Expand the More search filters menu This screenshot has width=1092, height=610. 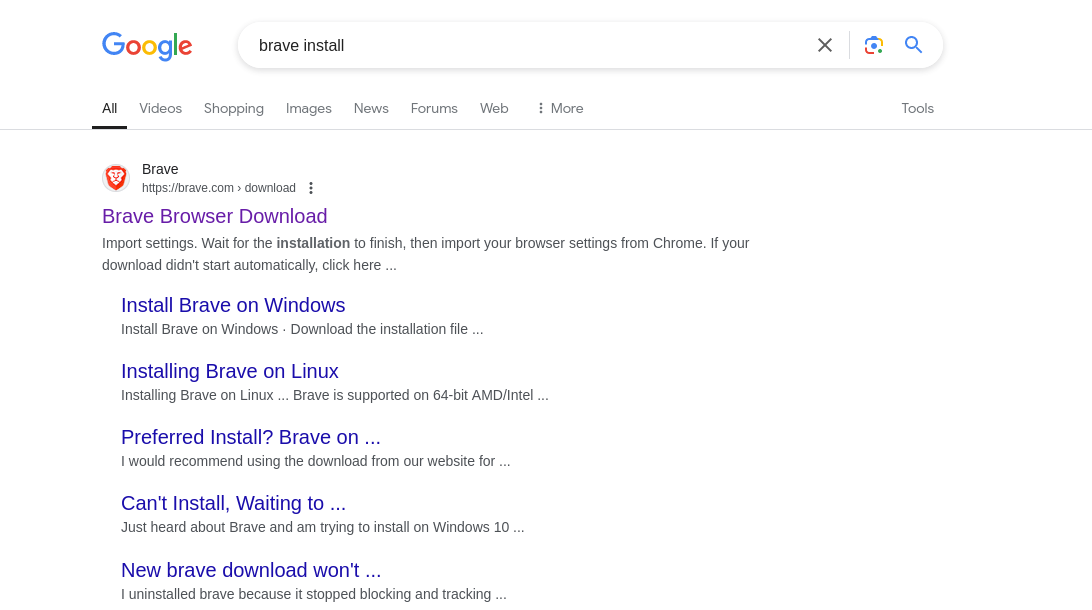coord(559,109)
